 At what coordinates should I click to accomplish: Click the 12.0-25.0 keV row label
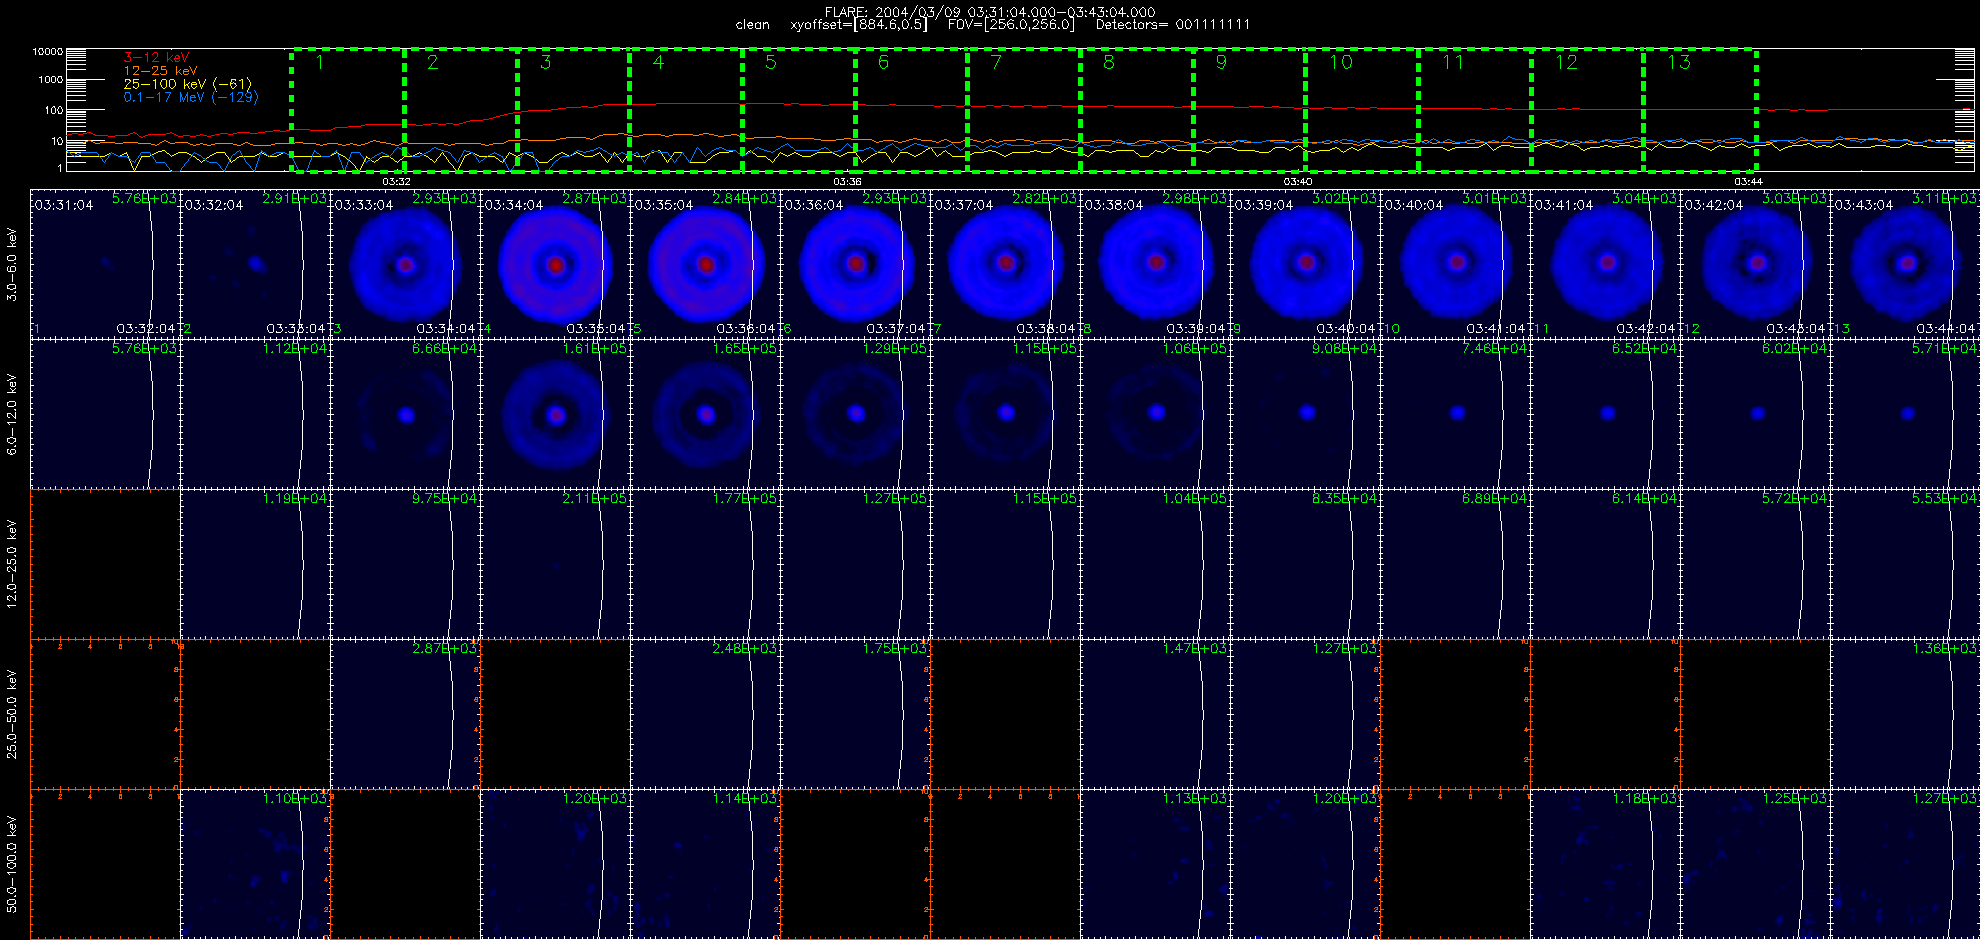click(x=12, y=564)
